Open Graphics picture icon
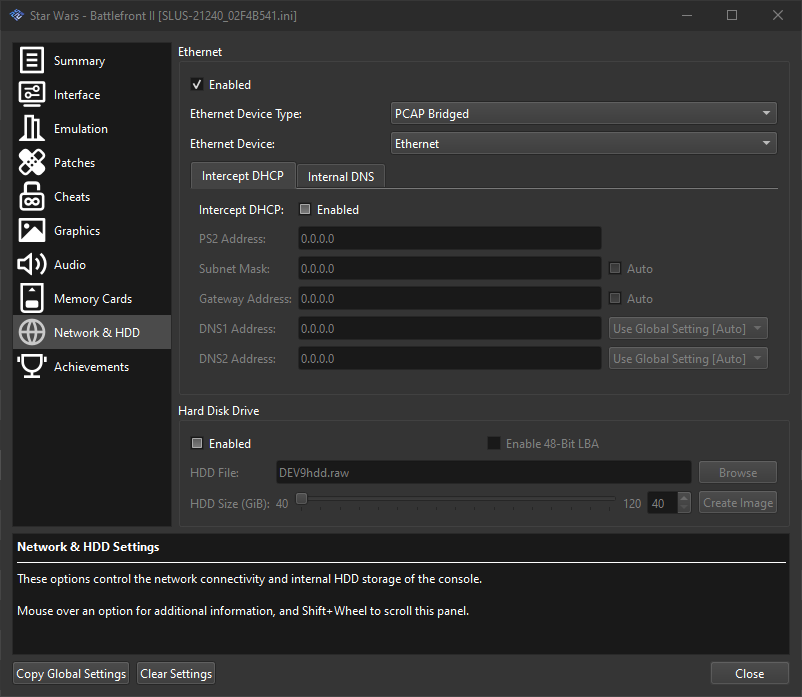Viewport: 802px width, 697px height. tap(32, 230)
